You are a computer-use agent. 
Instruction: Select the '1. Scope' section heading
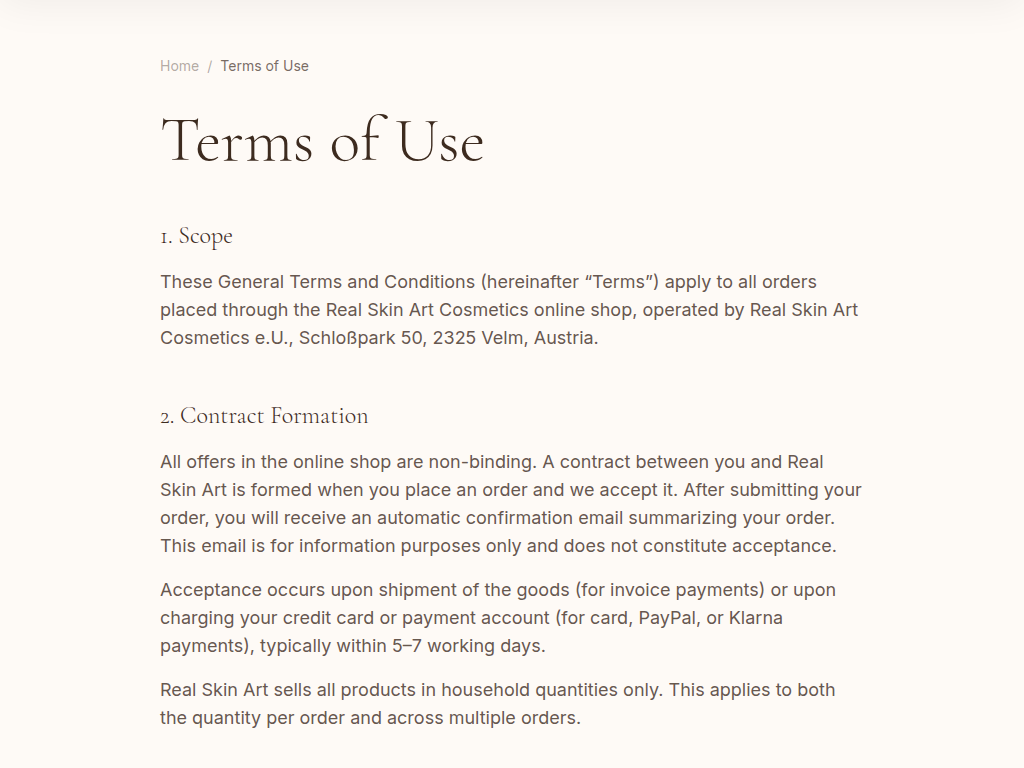click(196, 236)
